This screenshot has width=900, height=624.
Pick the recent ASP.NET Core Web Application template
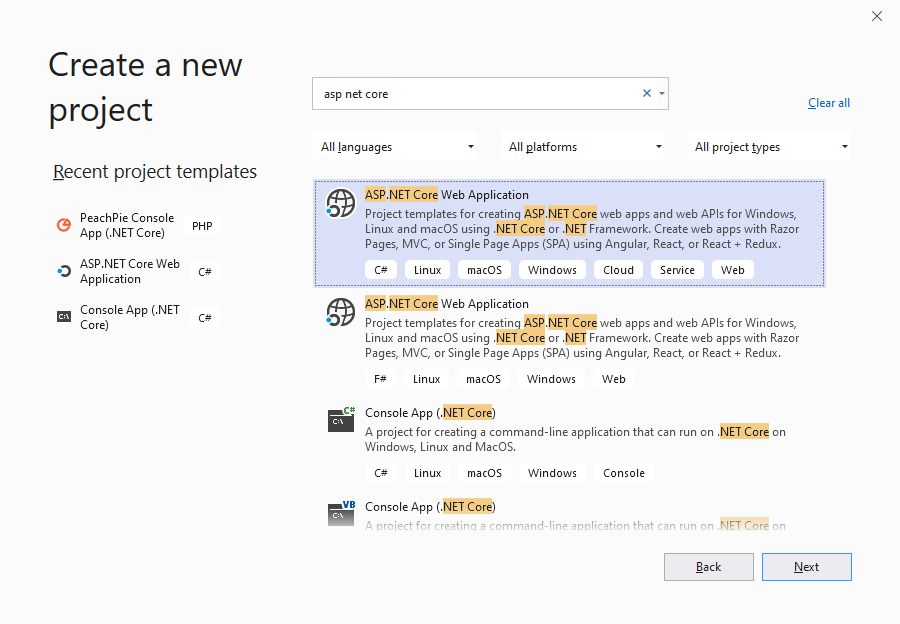click(130, 272)
